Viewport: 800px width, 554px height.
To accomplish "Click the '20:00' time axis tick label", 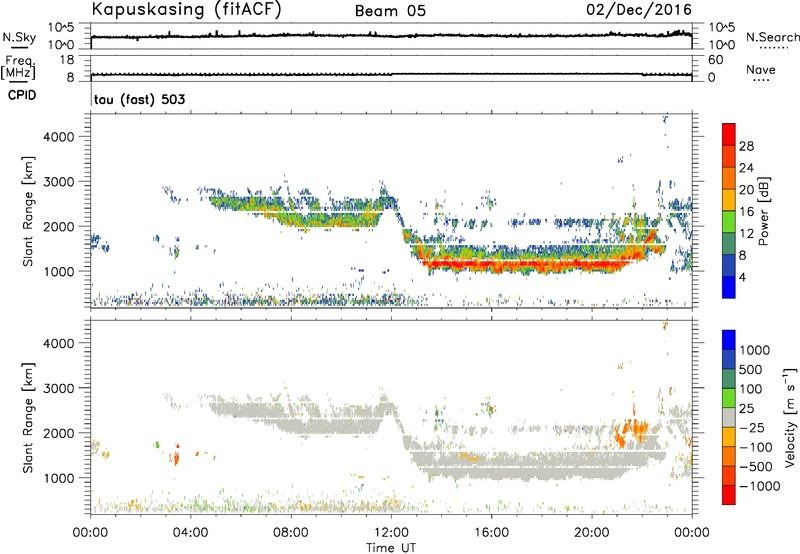I will pos(591,533).
